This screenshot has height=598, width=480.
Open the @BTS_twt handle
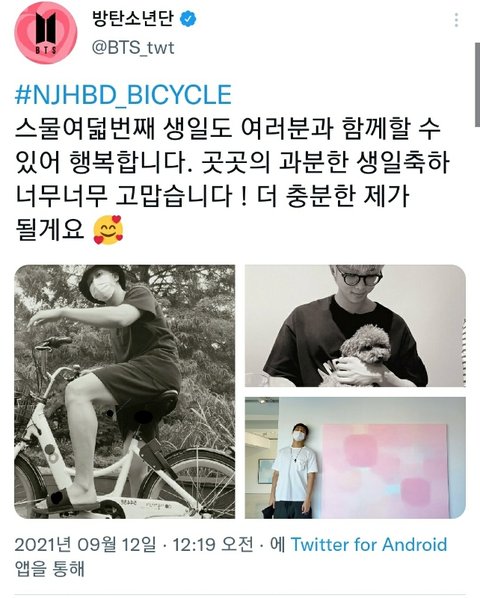133,48
